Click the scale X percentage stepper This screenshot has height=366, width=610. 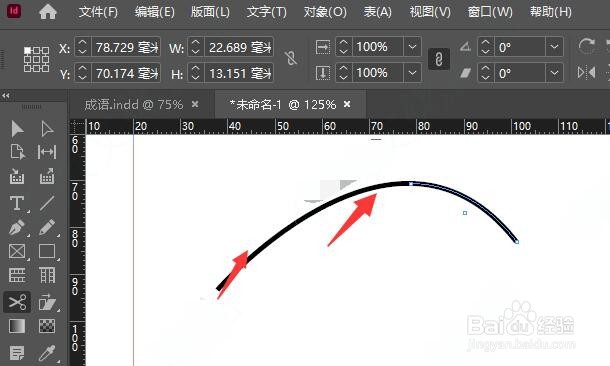pyautogui.click(x=344, y=47)
